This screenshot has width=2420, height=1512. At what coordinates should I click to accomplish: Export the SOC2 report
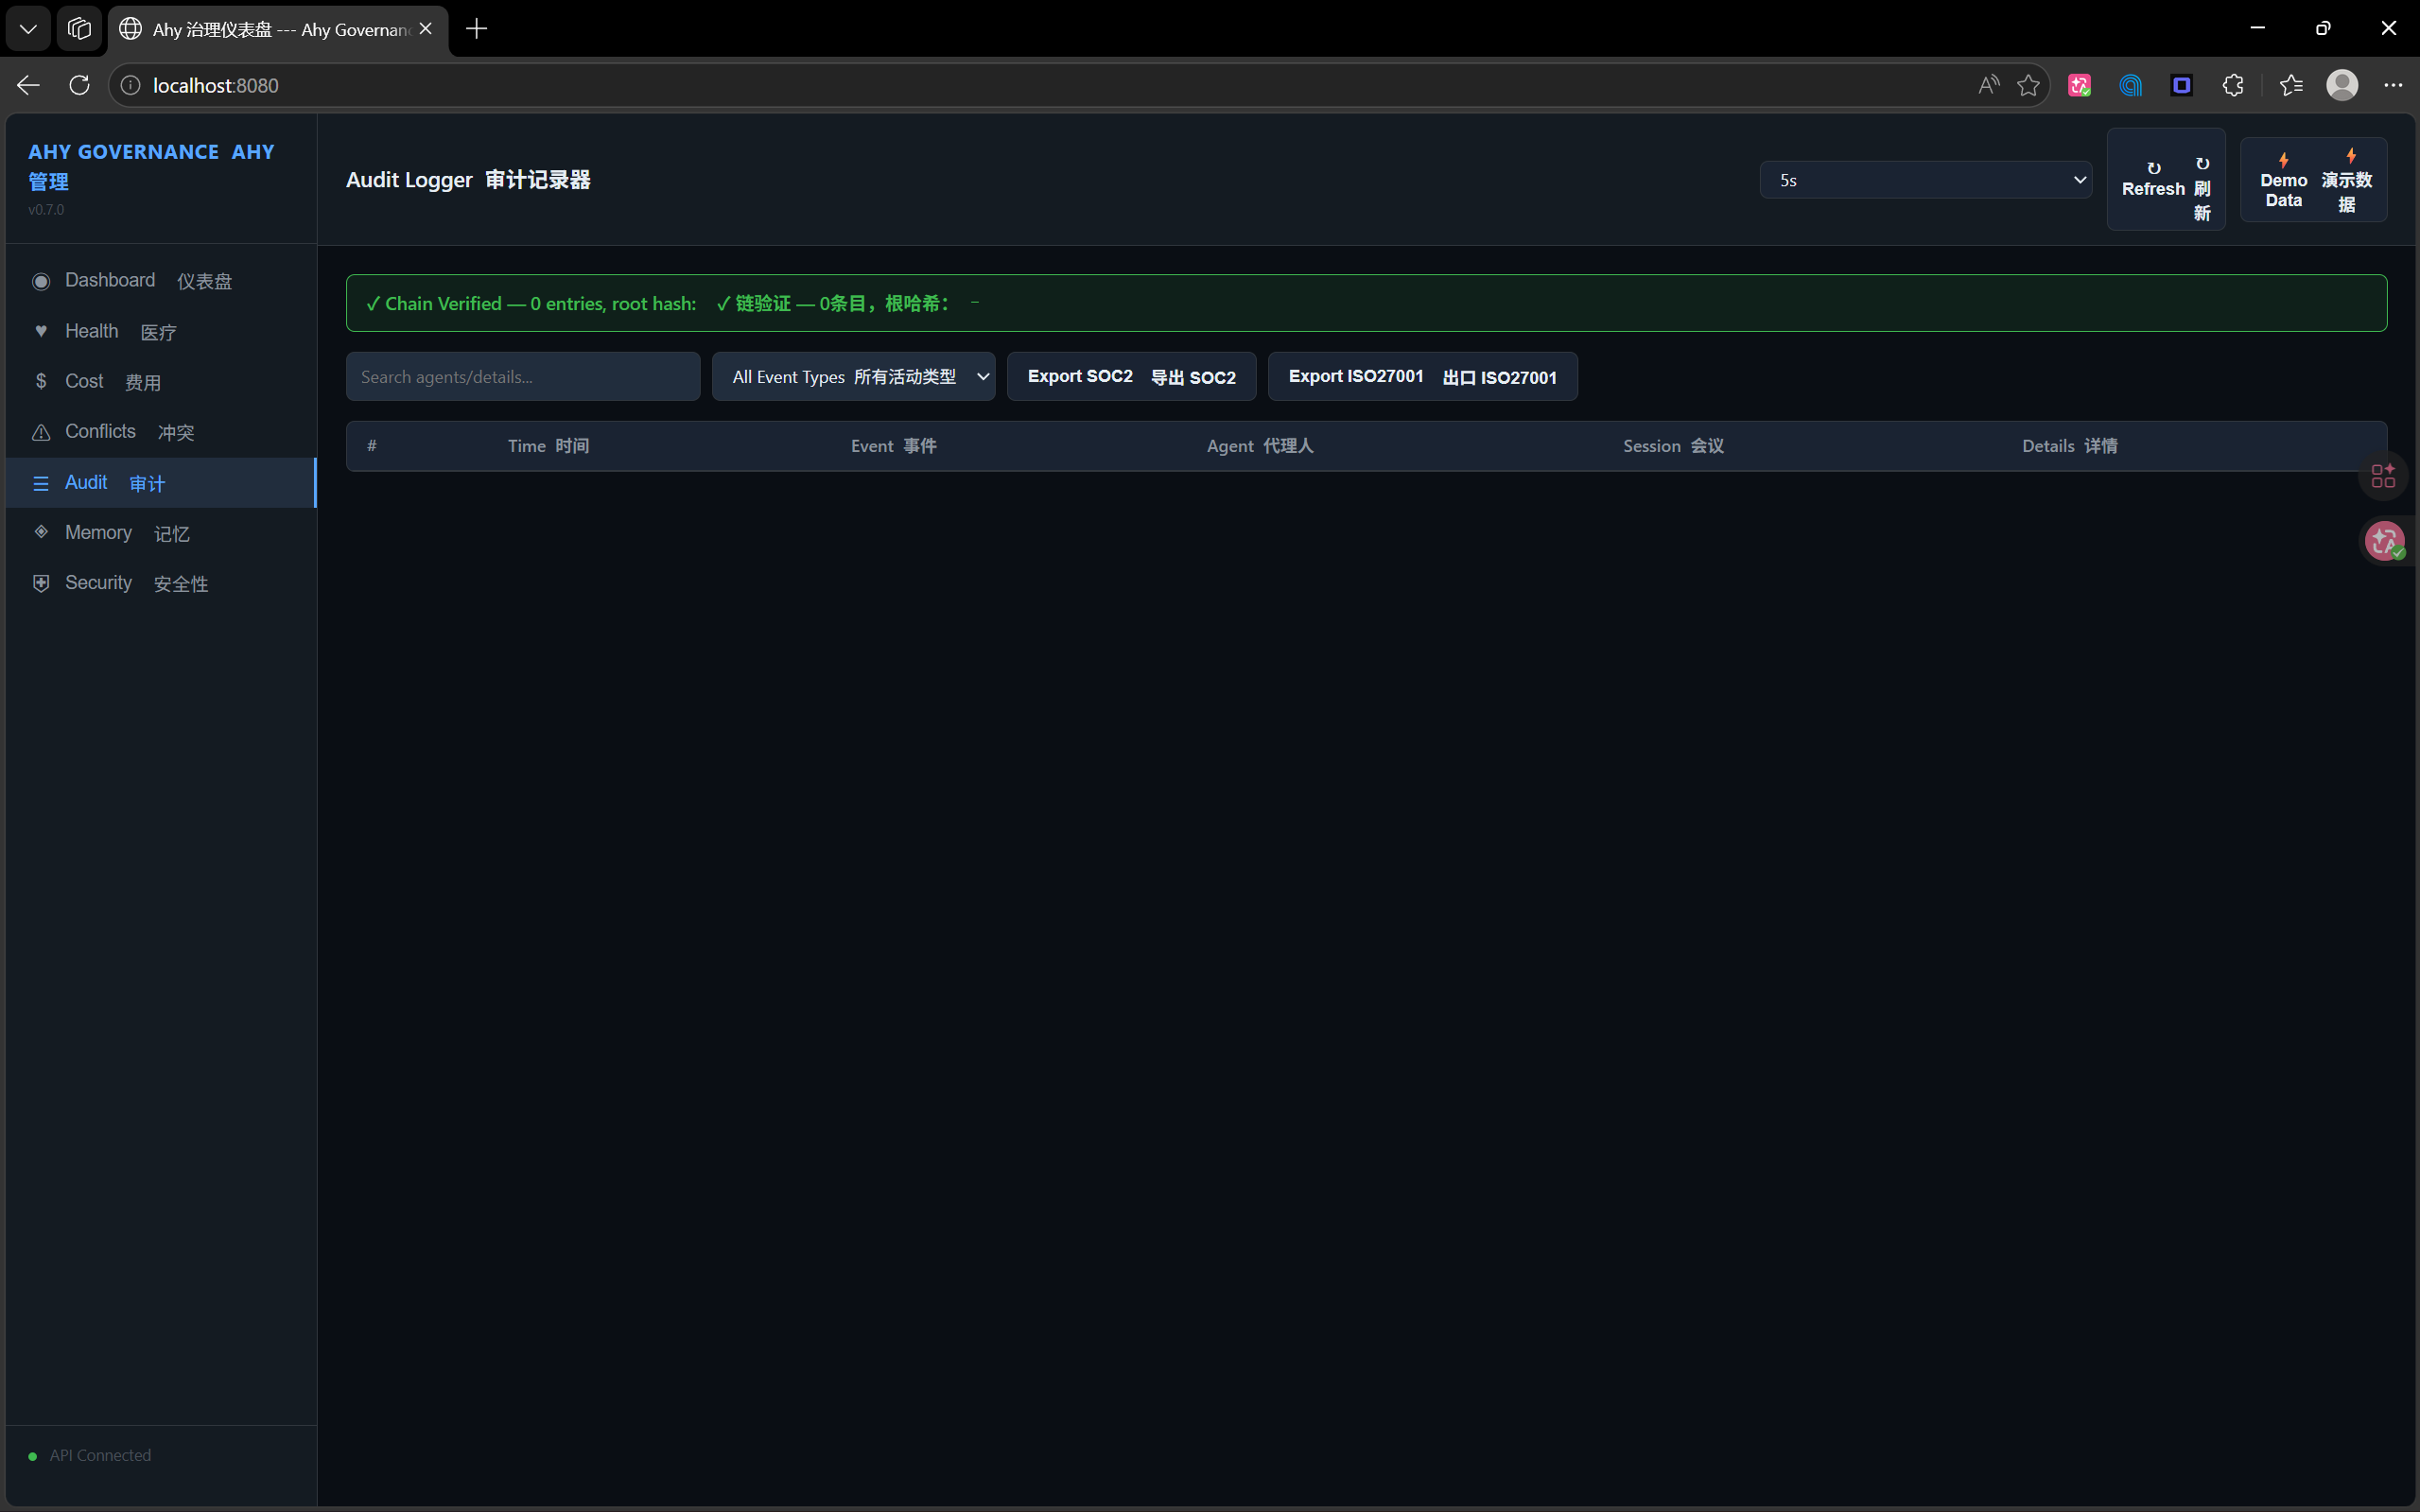pyautogui.click(x=1131, y=377)
